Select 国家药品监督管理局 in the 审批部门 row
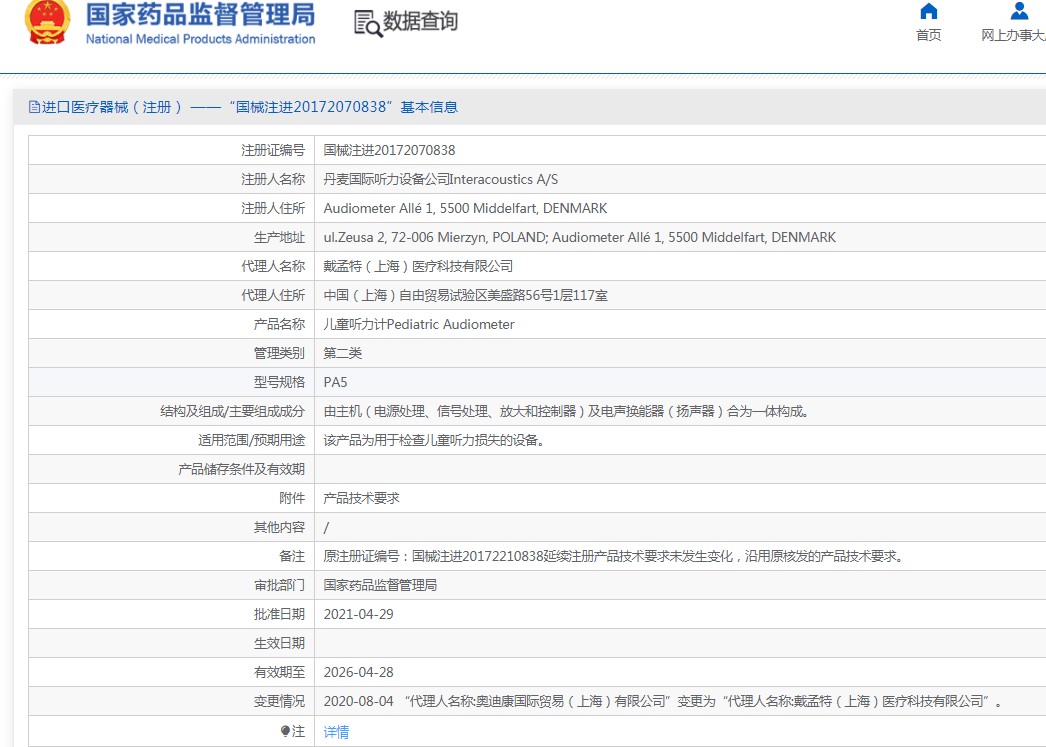This screenshot has width=1046, height=747. pos(380,585)
